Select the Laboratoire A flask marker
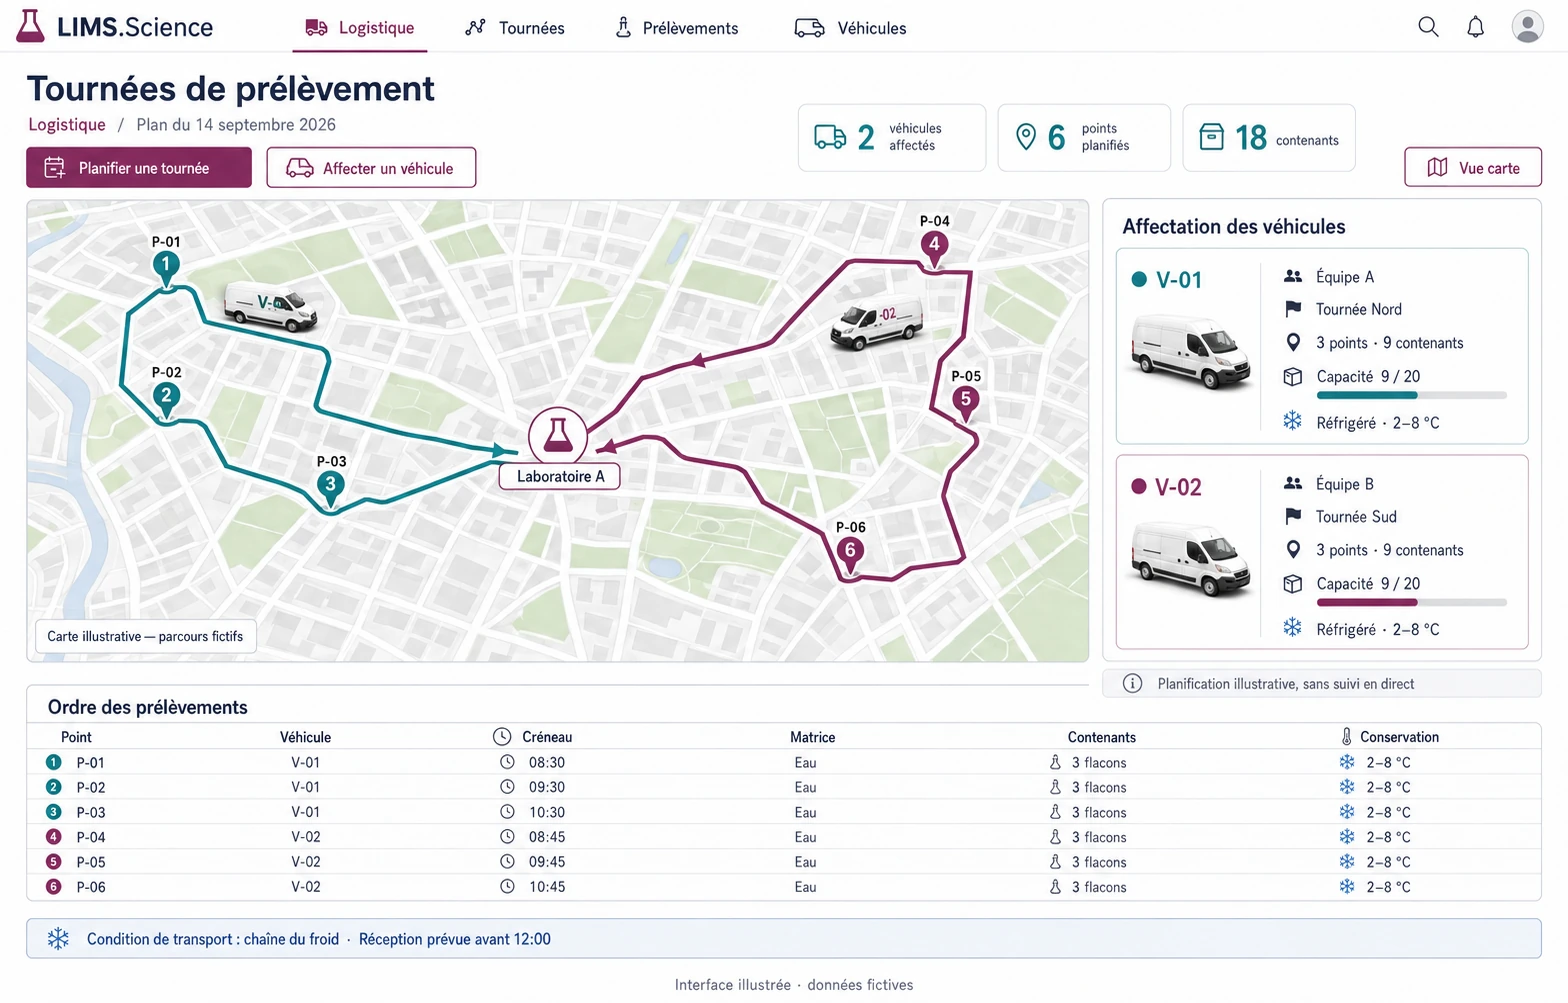1568x1003 pixels. pos(557,435)
